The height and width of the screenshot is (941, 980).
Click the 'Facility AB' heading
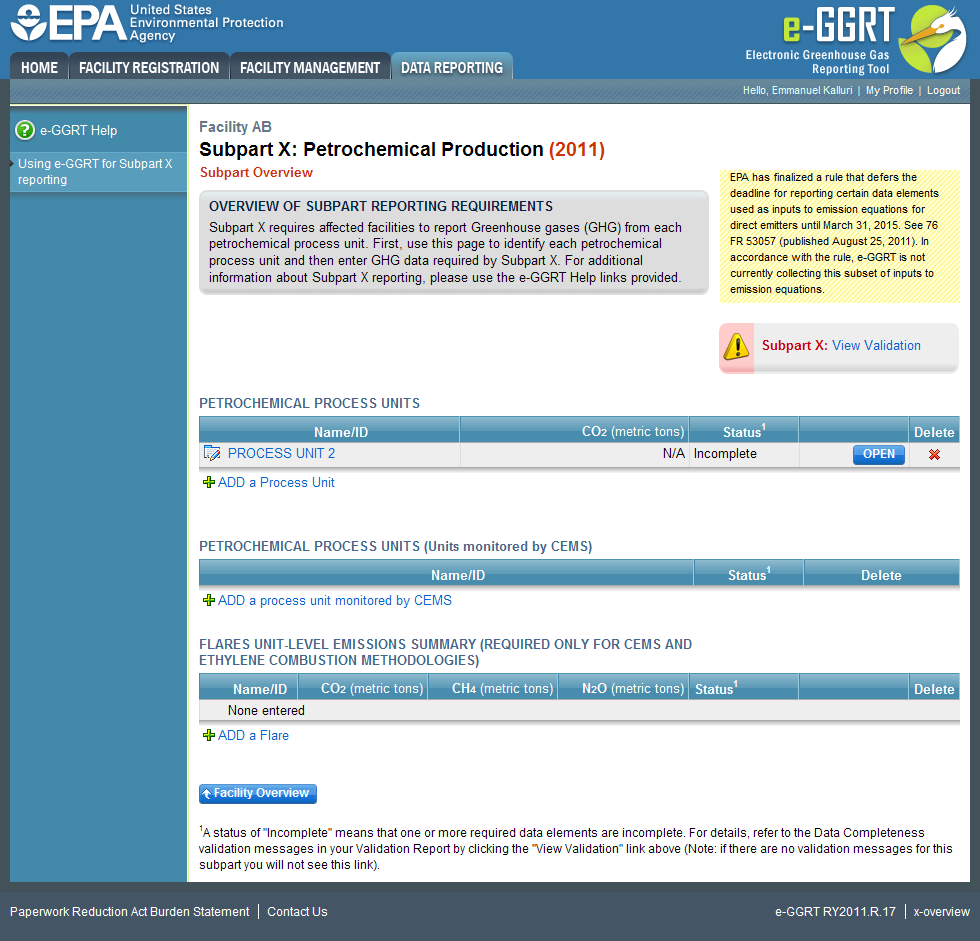pos(236,127)
